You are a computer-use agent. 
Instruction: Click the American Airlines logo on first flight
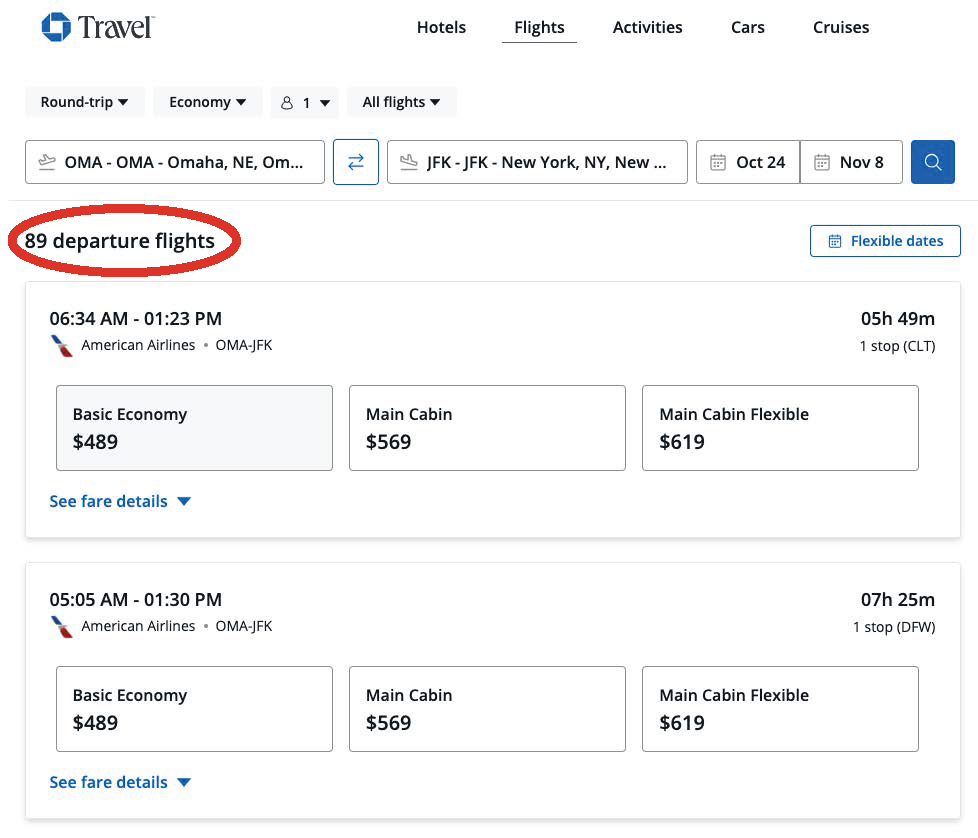tap(62, 346)
